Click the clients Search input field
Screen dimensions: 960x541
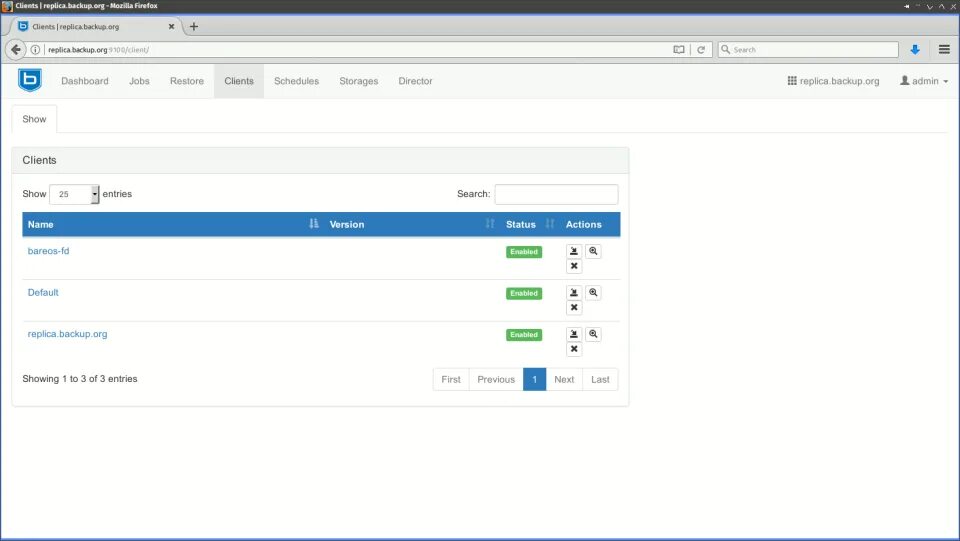tap(557, 194)
